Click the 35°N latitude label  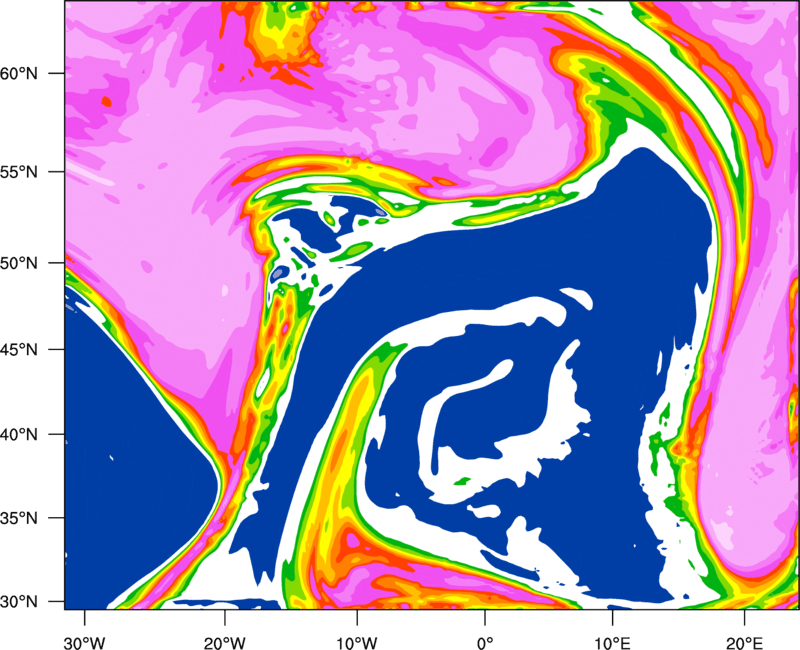(19, 518)
